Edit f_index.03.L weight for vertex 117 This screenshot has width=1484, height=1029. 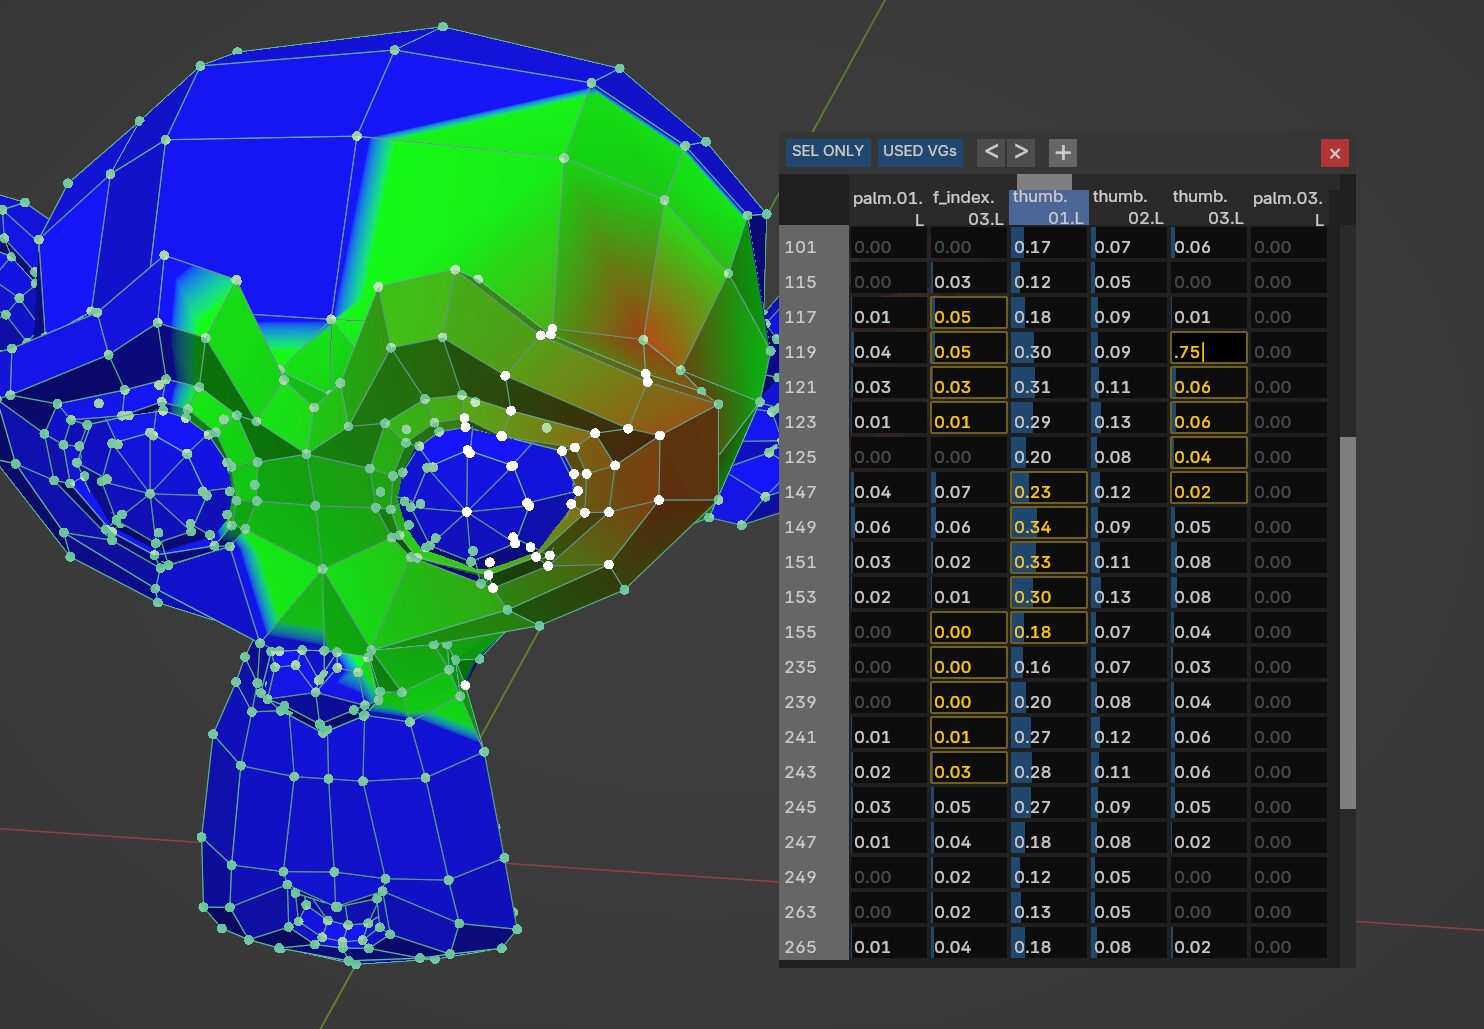coord(968,317)
